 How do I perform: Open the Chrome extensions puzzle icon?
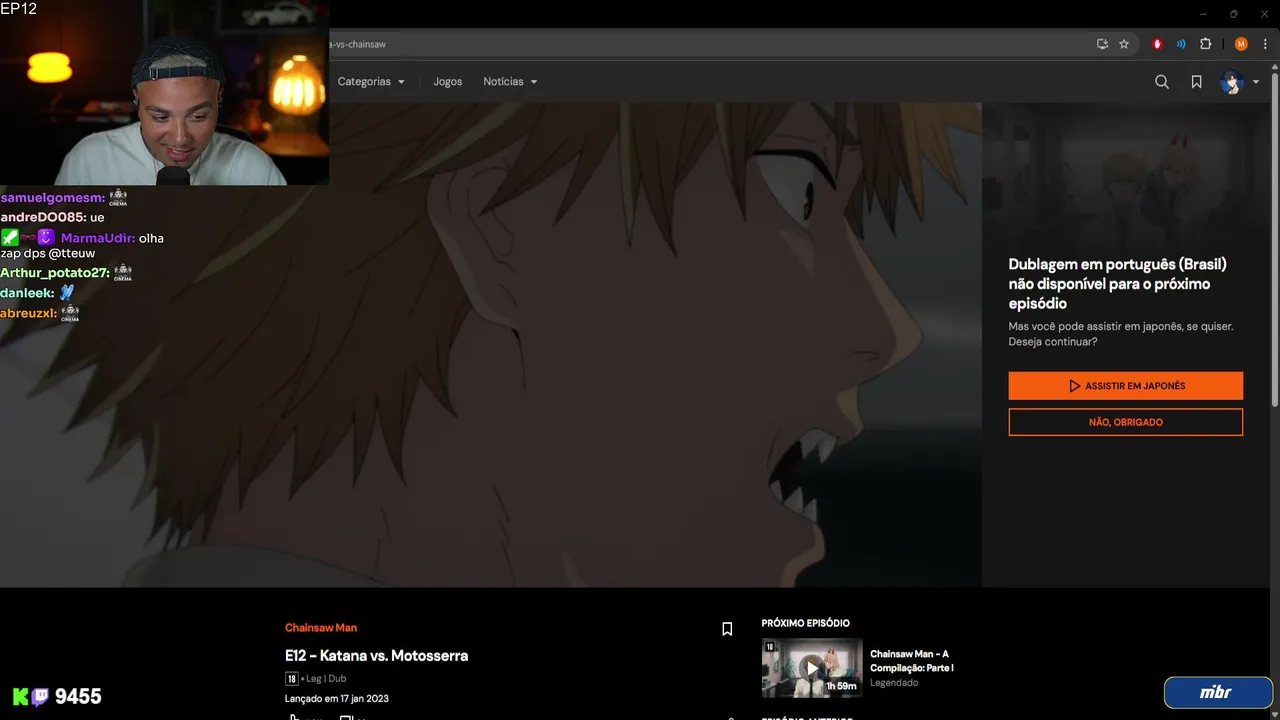[1205, 44]
